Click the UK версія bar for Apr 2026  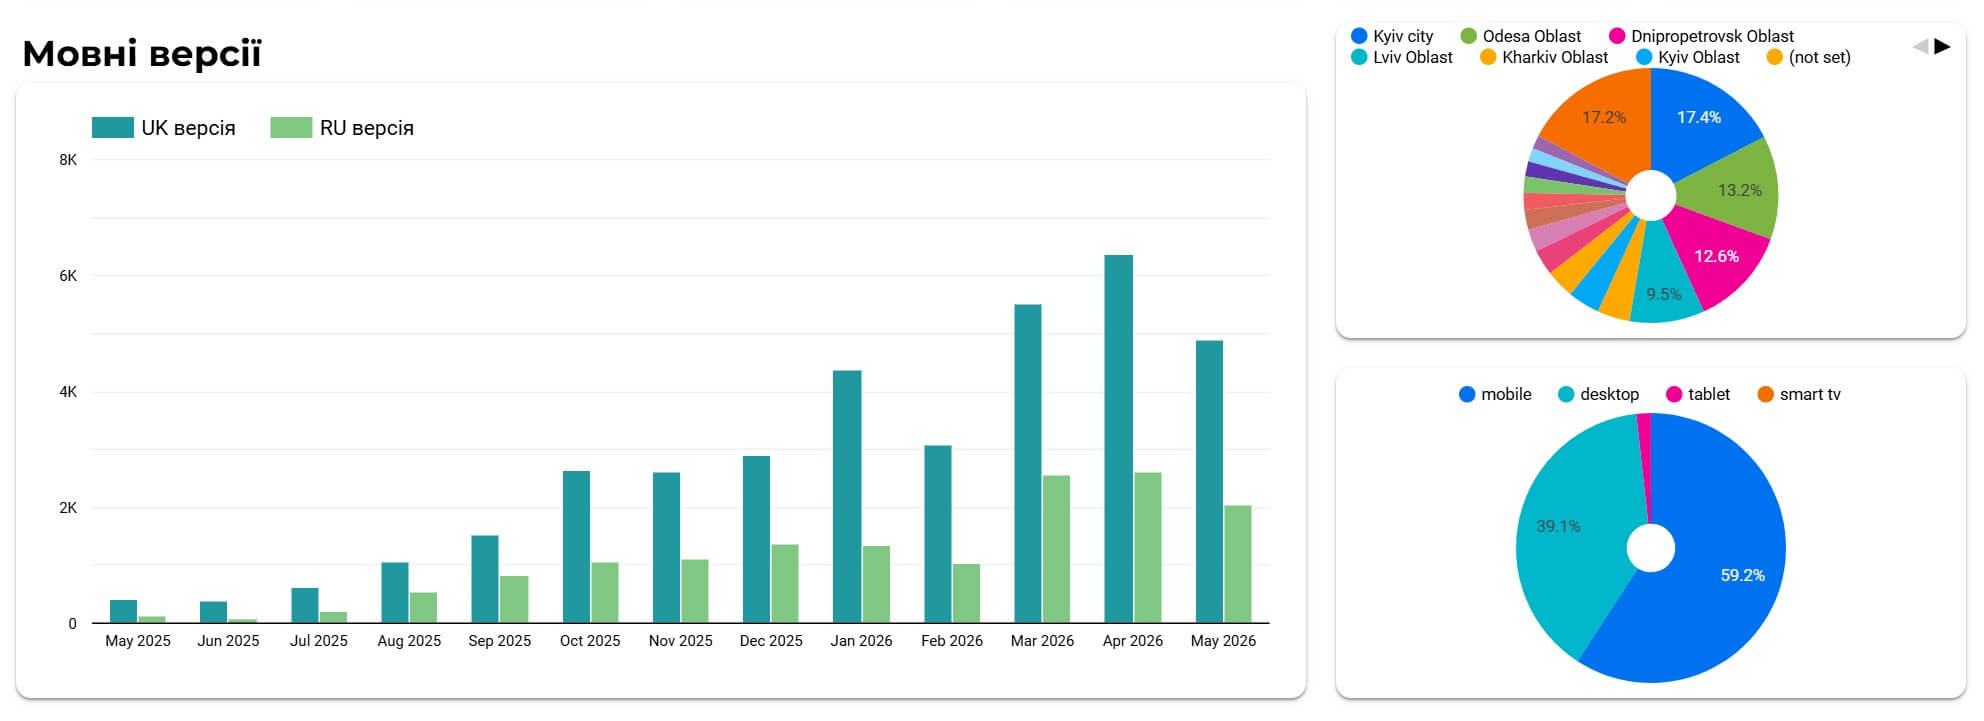tap(1119, 439)
